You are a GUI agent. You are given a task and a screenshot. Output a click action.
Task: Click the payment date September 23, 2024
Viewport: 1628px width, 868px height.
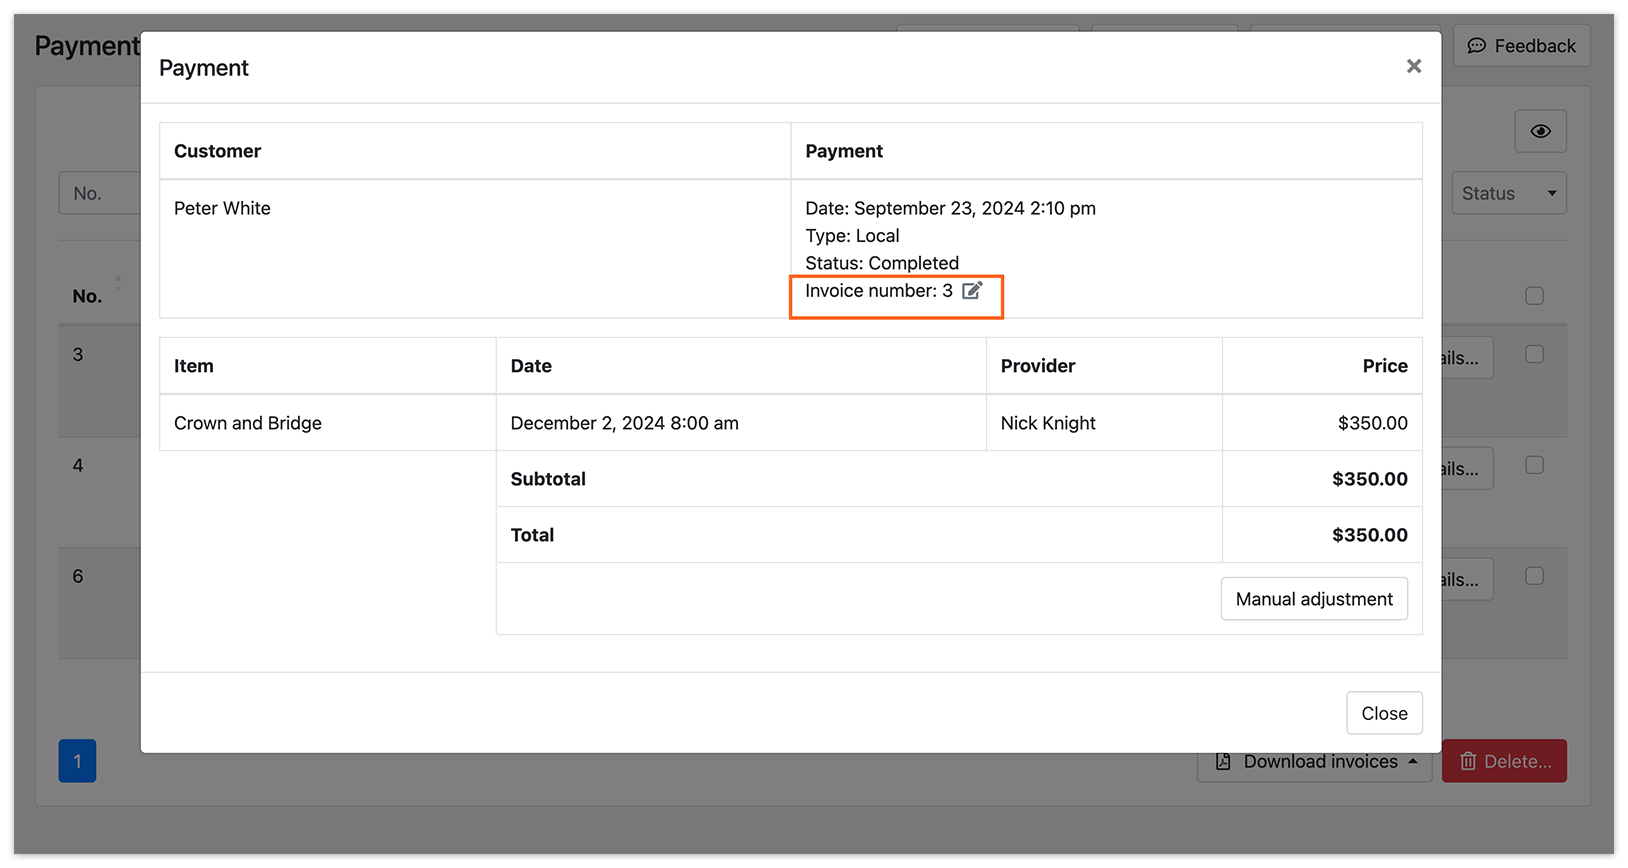951,208
